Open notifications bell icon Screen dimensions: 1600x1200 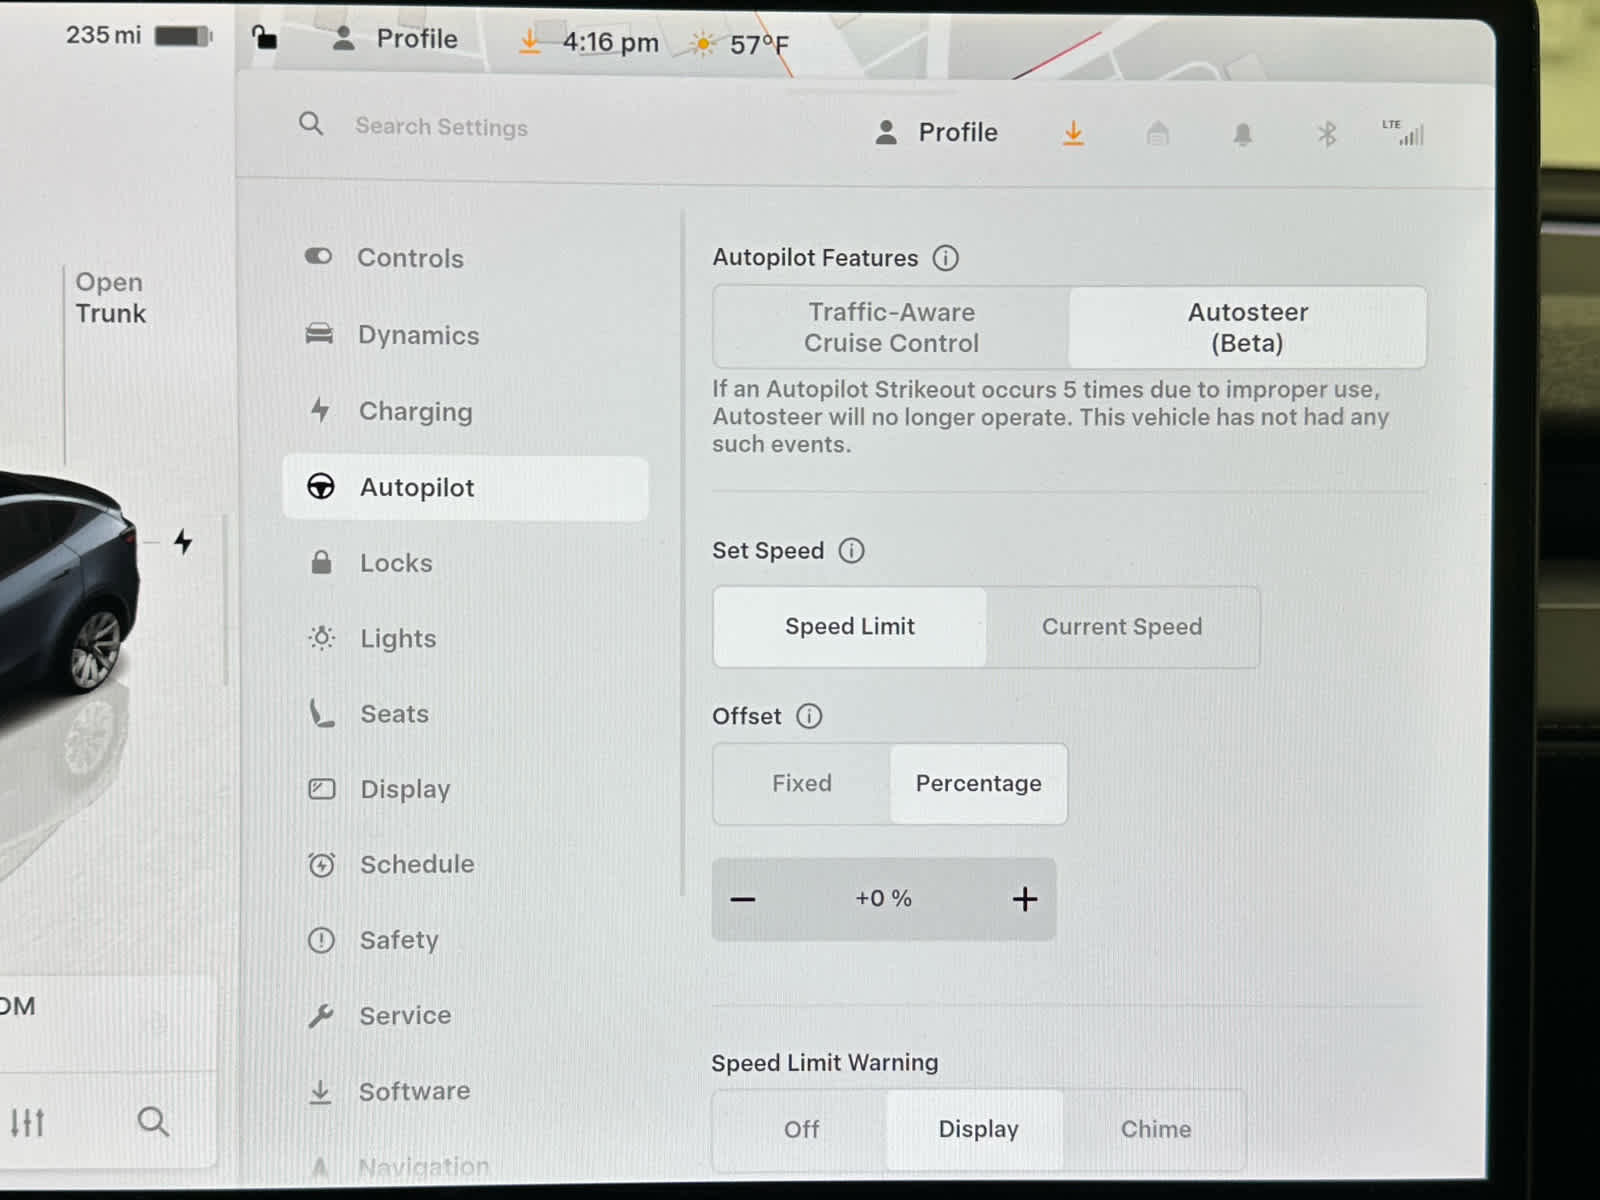1242,134
